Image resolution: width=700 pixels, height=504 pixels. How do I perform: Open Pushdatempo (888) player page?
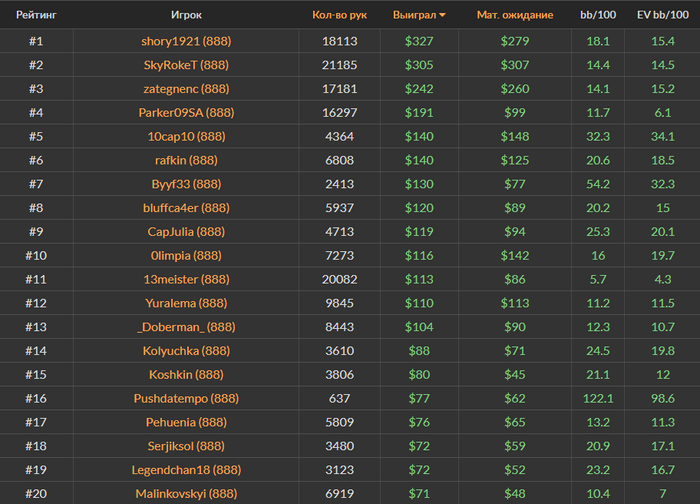tap(186, 398)
